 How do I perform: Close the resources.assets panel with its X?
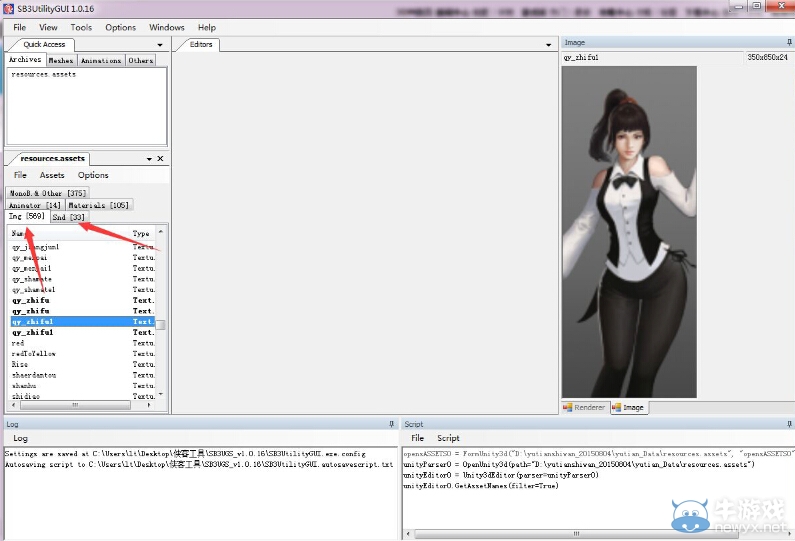coord(160,159)
